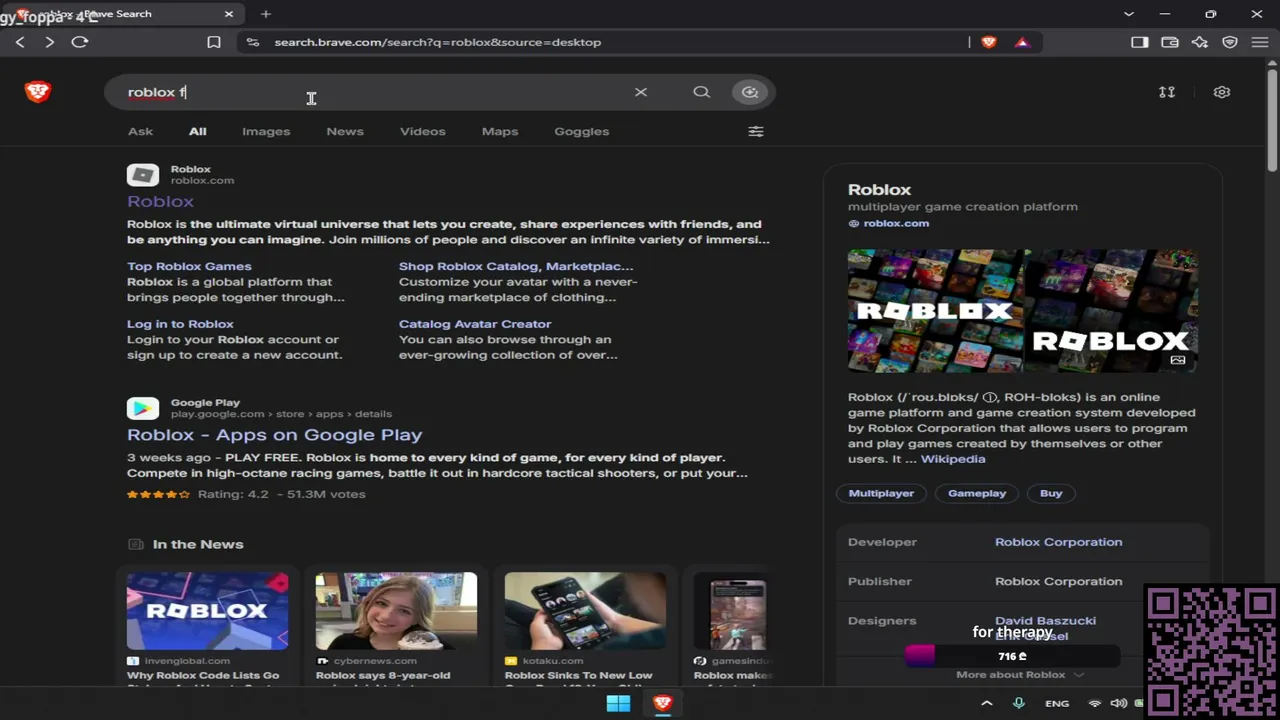Bookmark this page with the bookmark icon
Viewport: 1280px width, 720px height.
[x=213, y=42]
